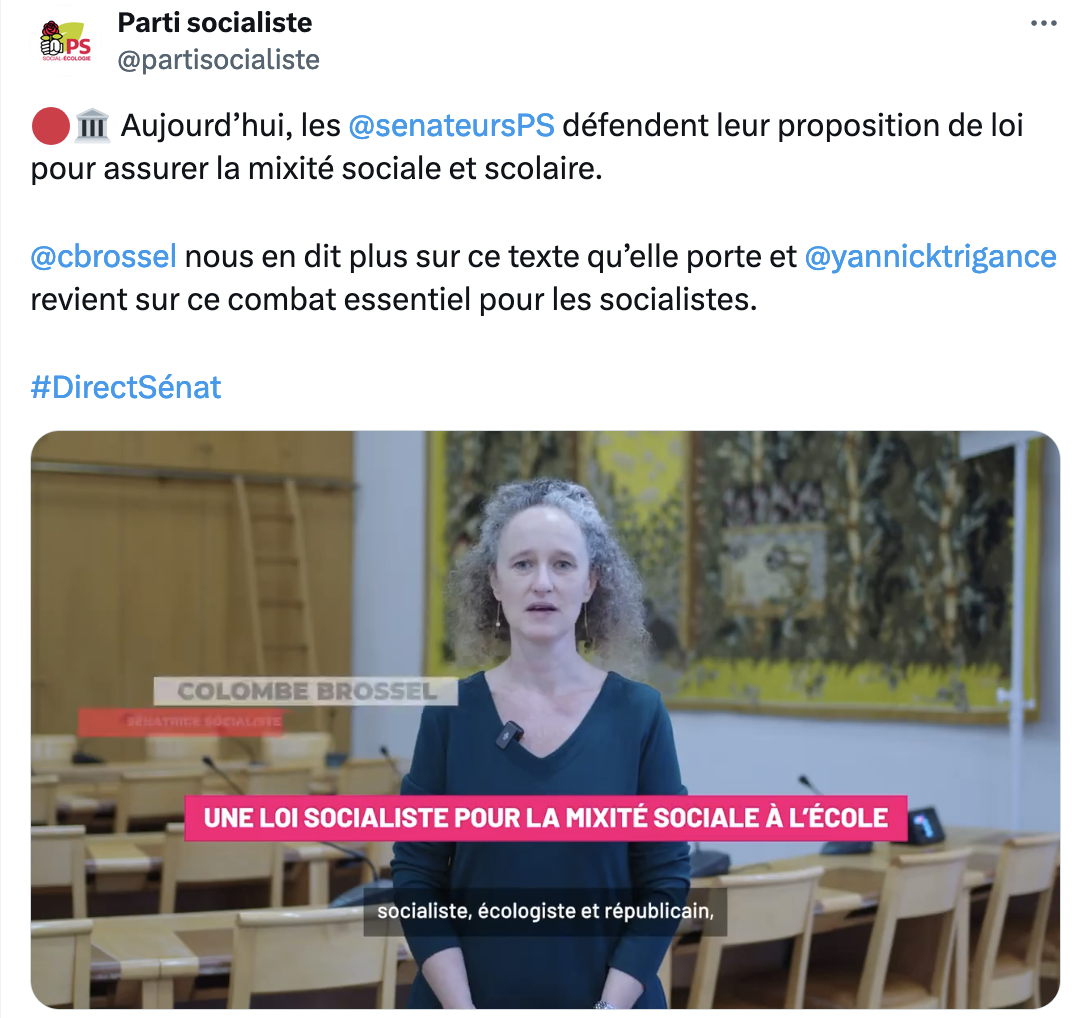
Task: Click the subtitle text 'socialiste, écologiste et républicain'
Action: pyautogui.click(x=546, y=912)
